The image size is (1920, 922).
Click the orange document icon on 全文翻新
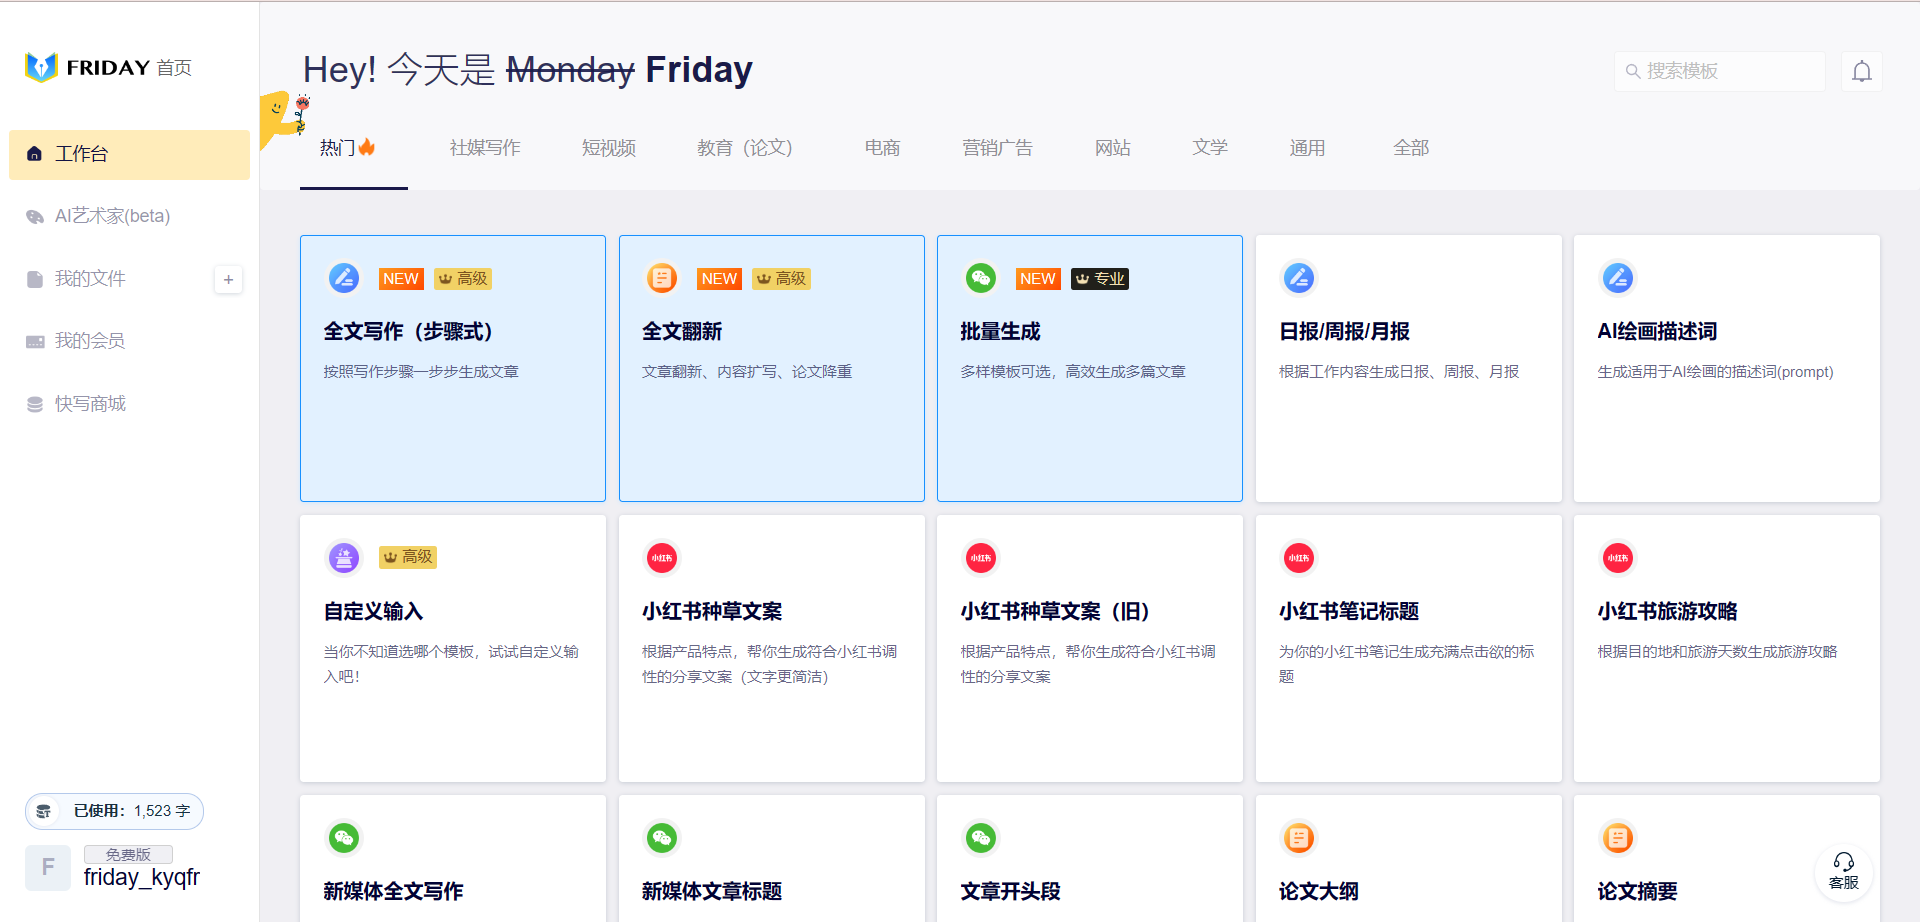click(x=662, y=278)
